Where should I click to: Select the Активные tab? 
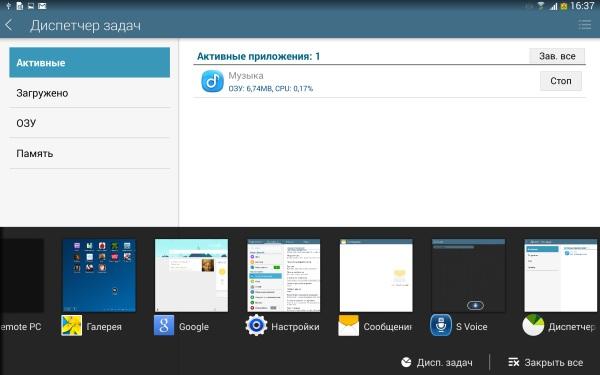(90, 62)
